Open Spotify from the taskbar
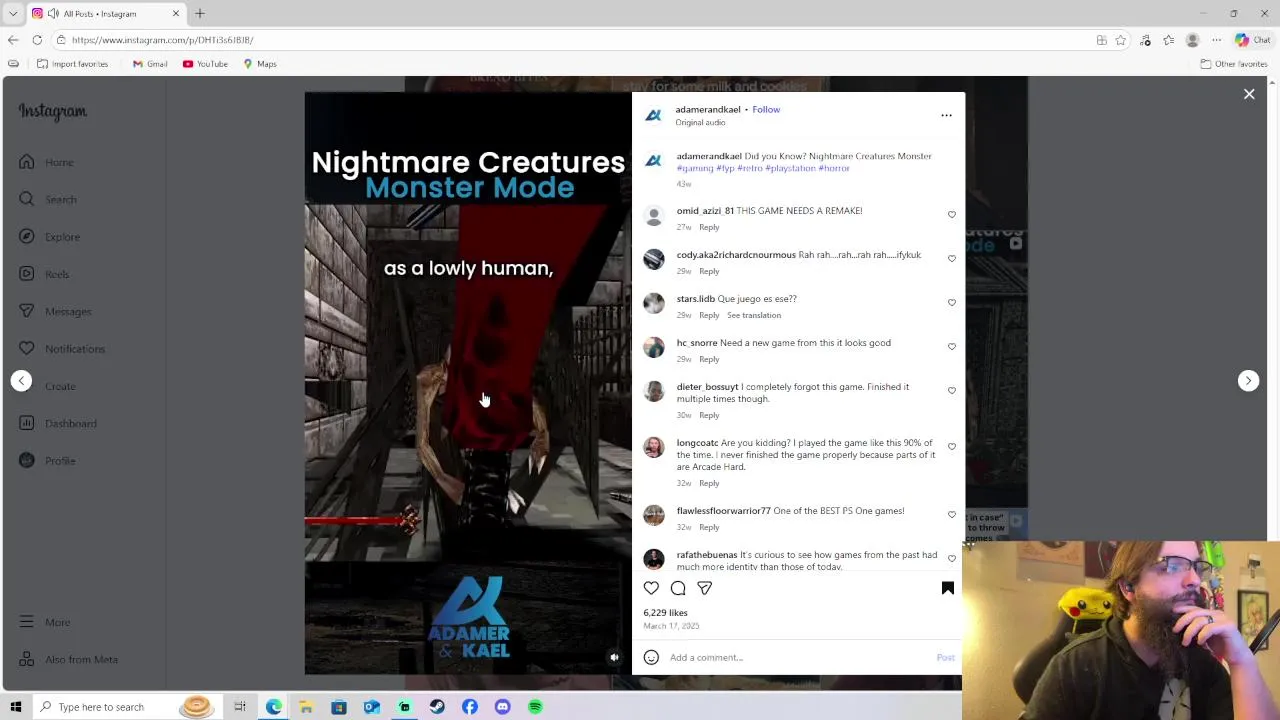Viewport: 1280px width, 720px height. [535, 707]
